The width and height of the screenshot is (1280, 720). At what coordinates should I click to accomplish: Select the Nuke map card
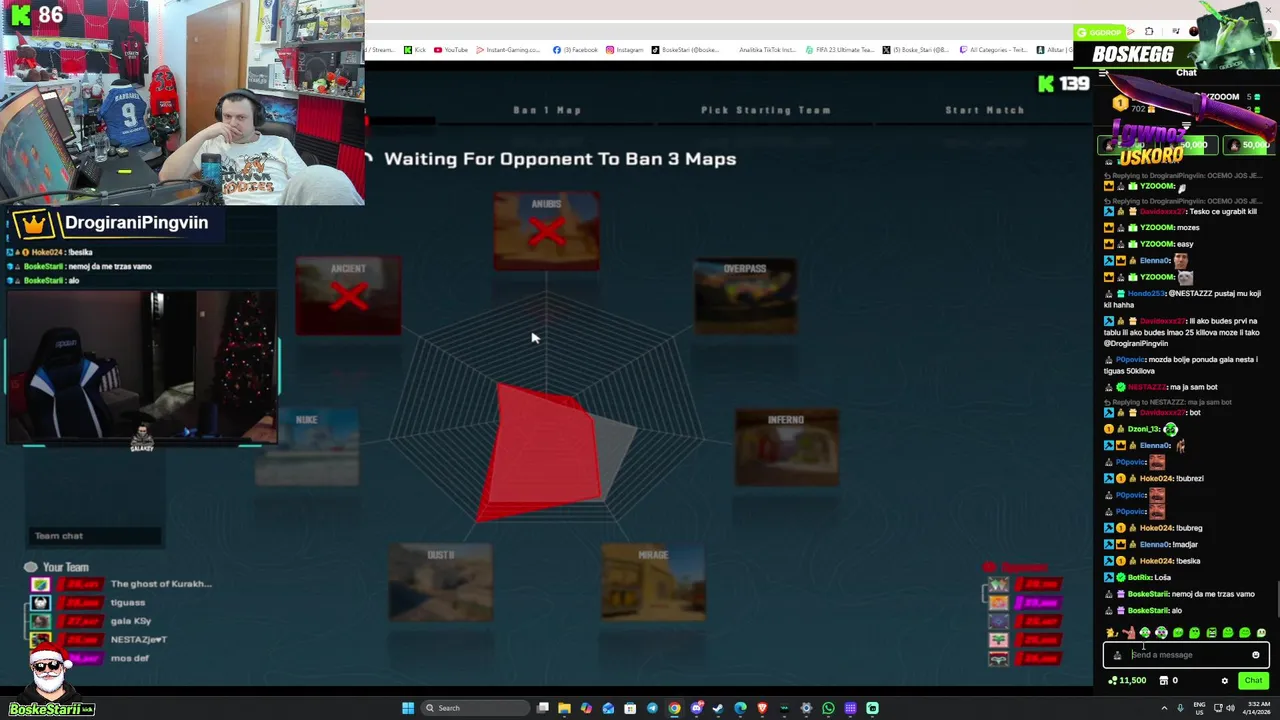pos(307,448)
